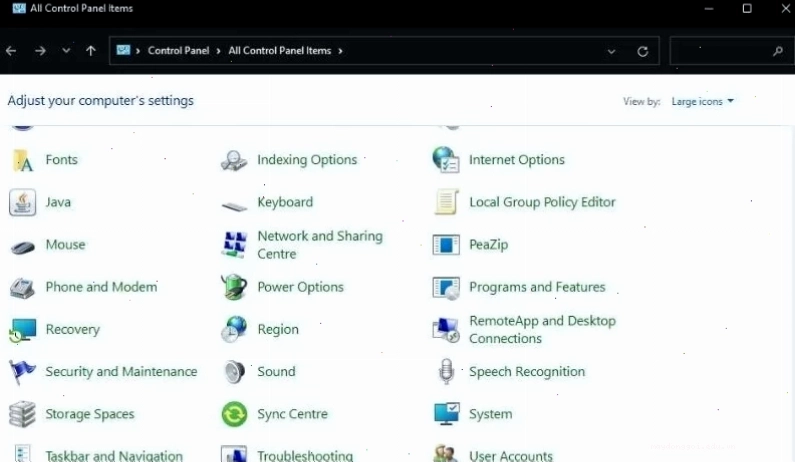Viewport: 795px width, 463px height.
Task: Open the PeaZip text link
Action: (488, 245)
